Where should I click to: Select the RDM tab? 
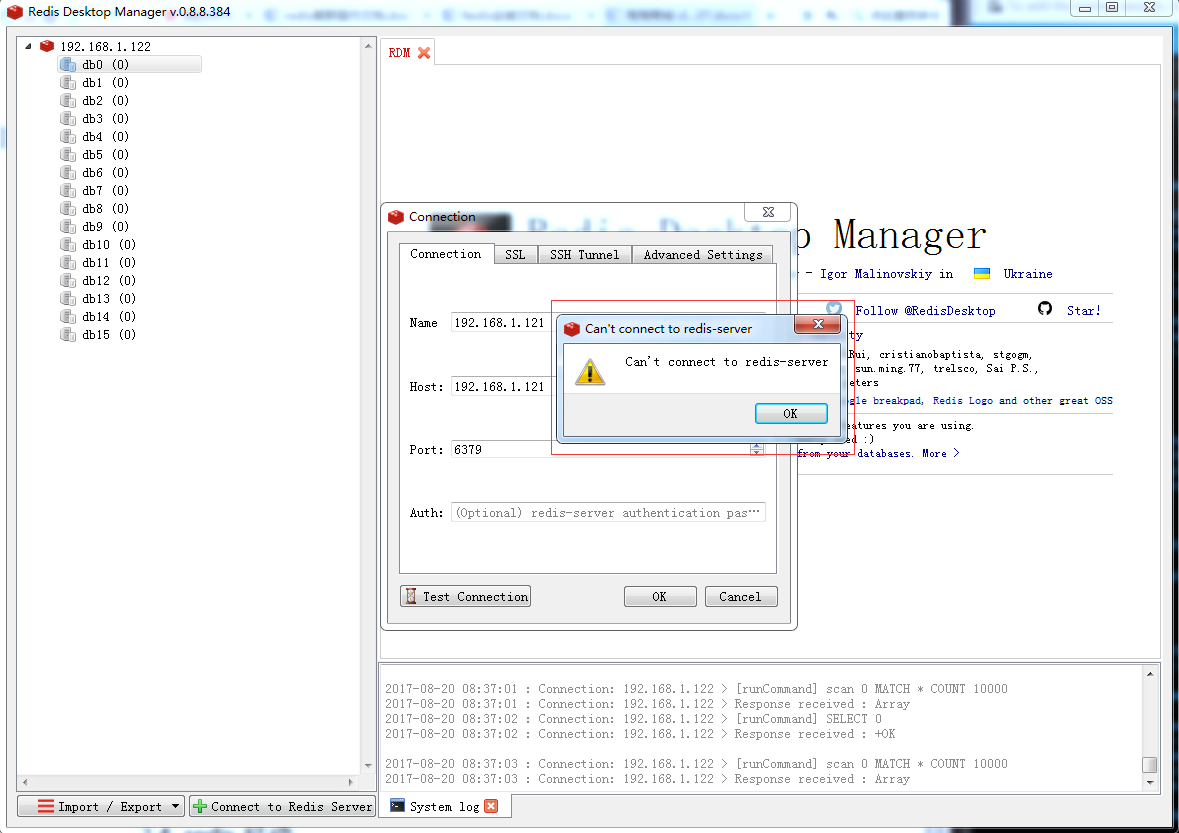coord(407,53)
